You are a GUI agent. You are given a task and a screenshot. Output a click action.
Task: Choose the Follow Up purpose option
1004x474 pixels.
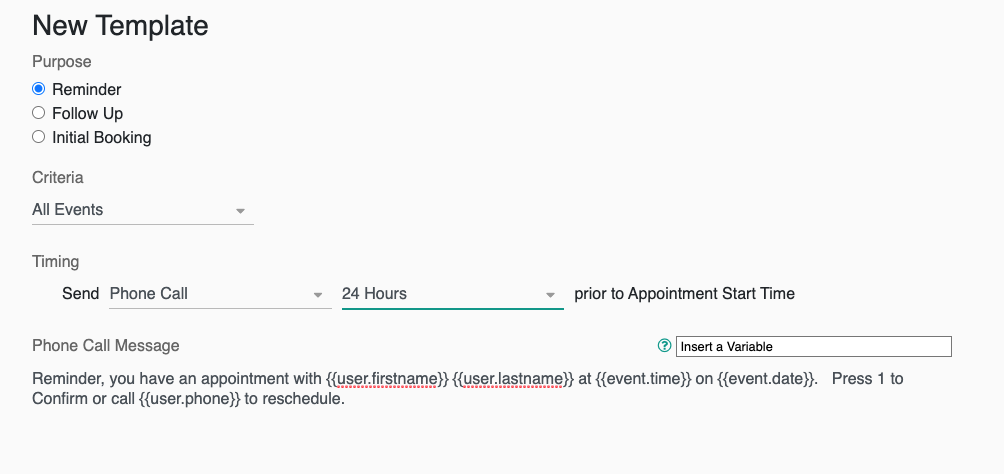(x=38, y=113)
